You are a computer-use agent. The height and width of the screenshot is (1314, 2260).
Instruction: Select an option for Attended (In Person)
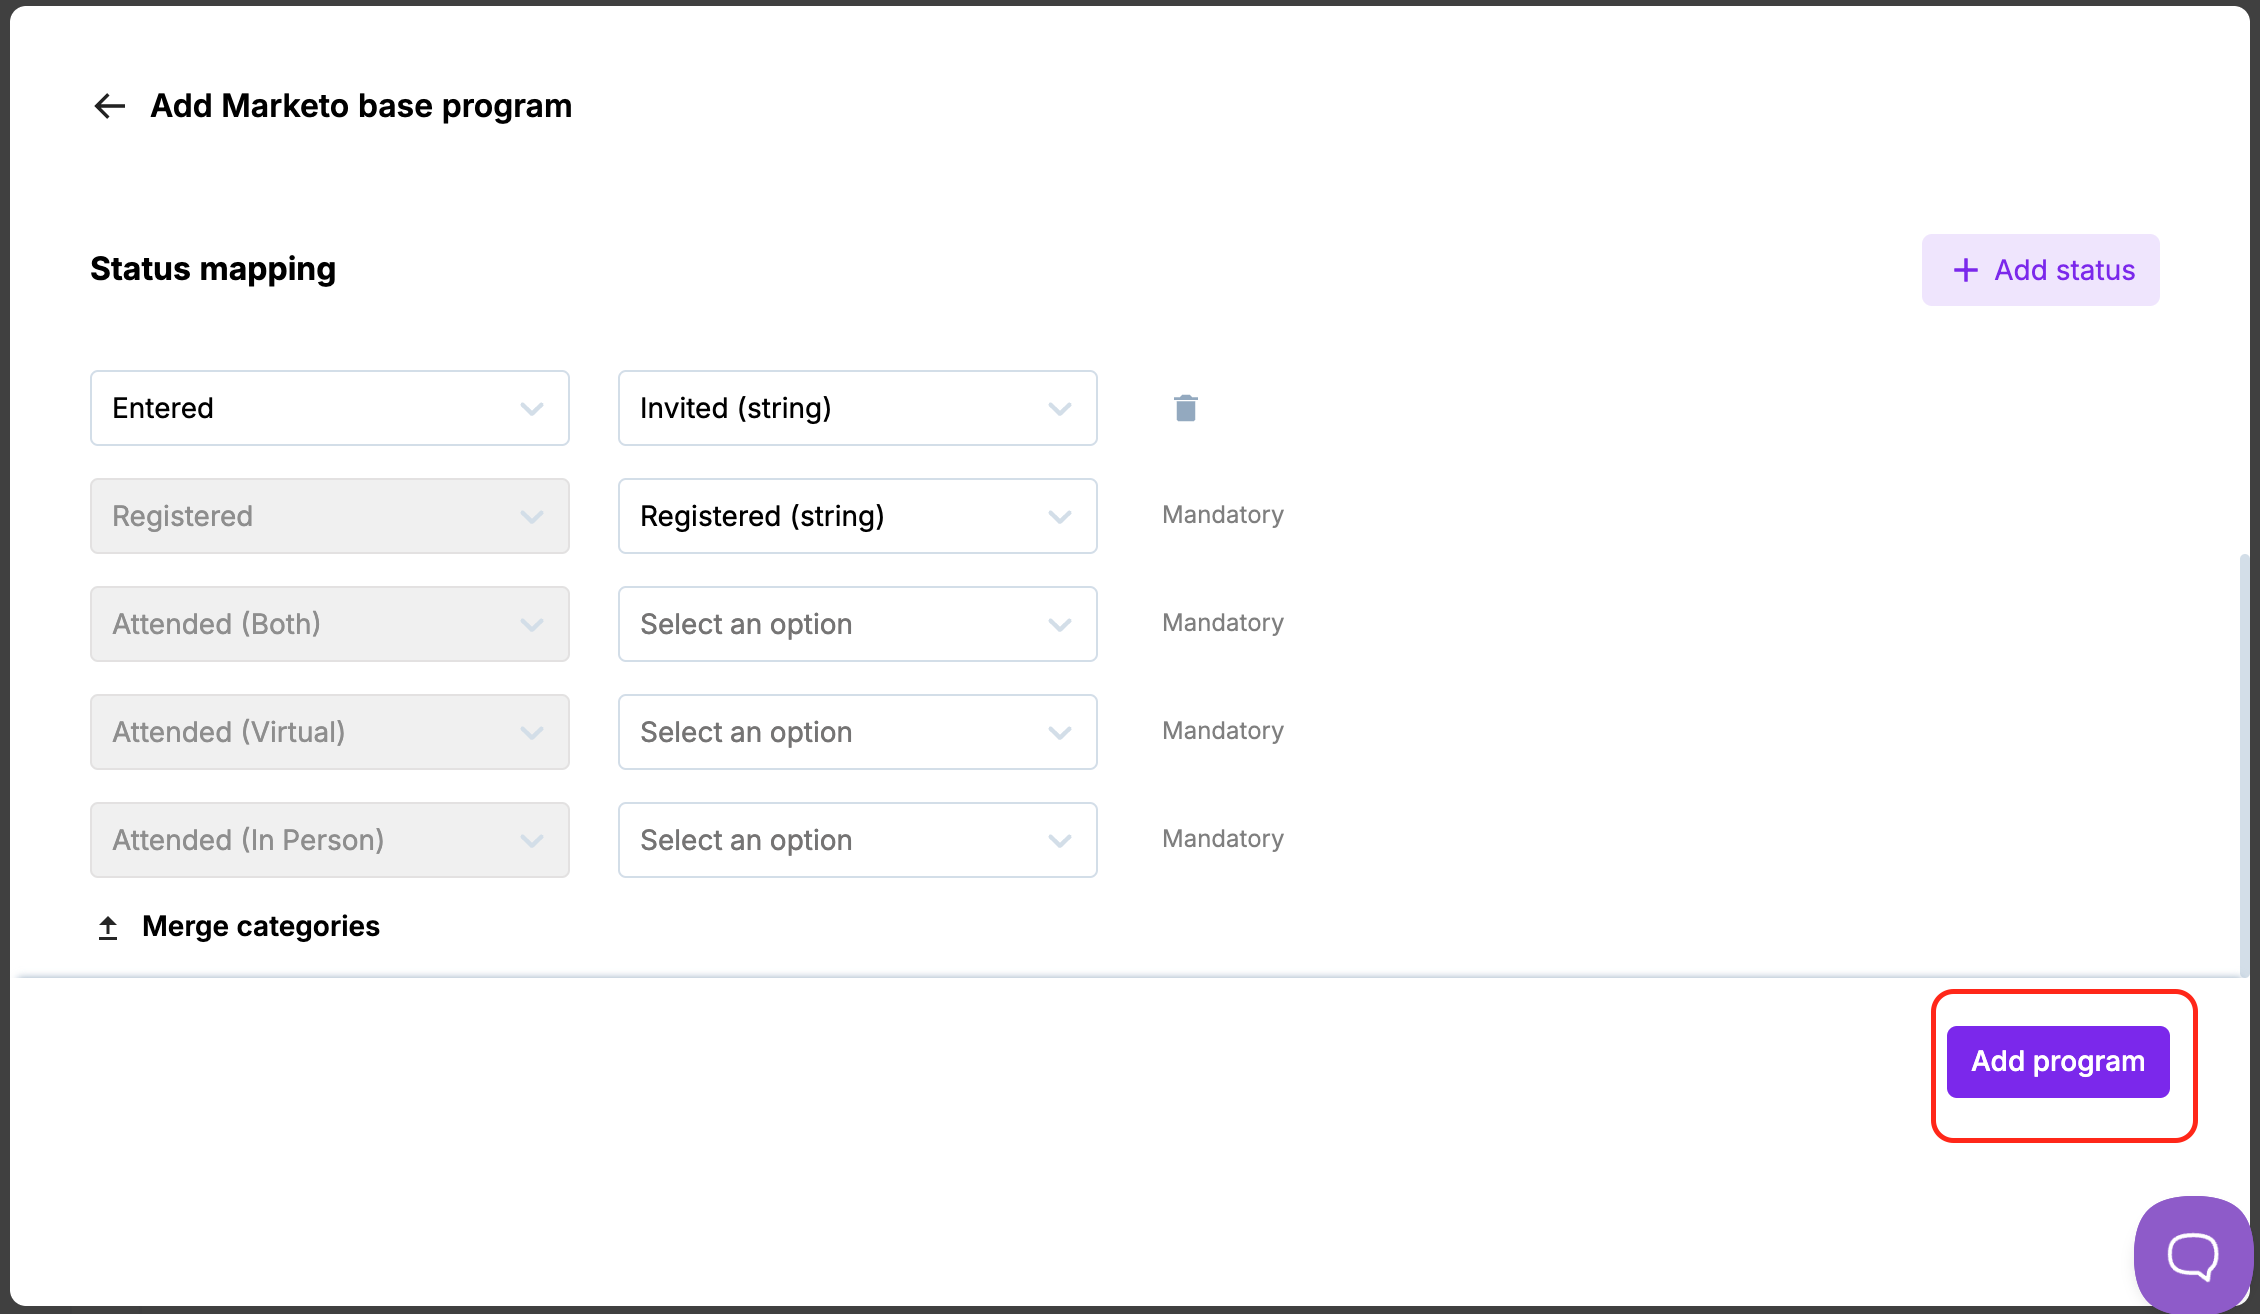[856, 840]
